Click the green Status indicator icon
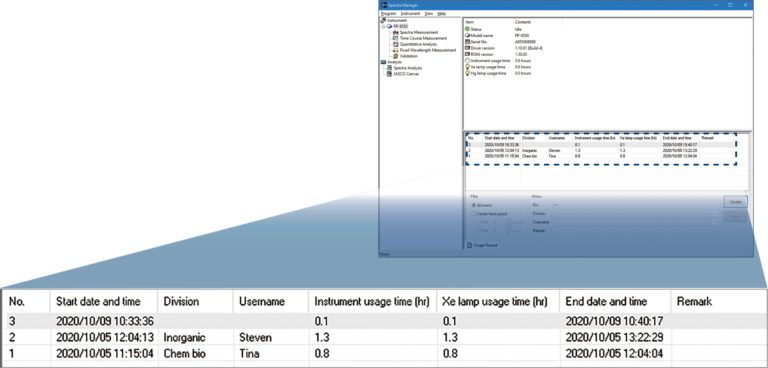Screen dimensions: 768x368 (467, 29)
